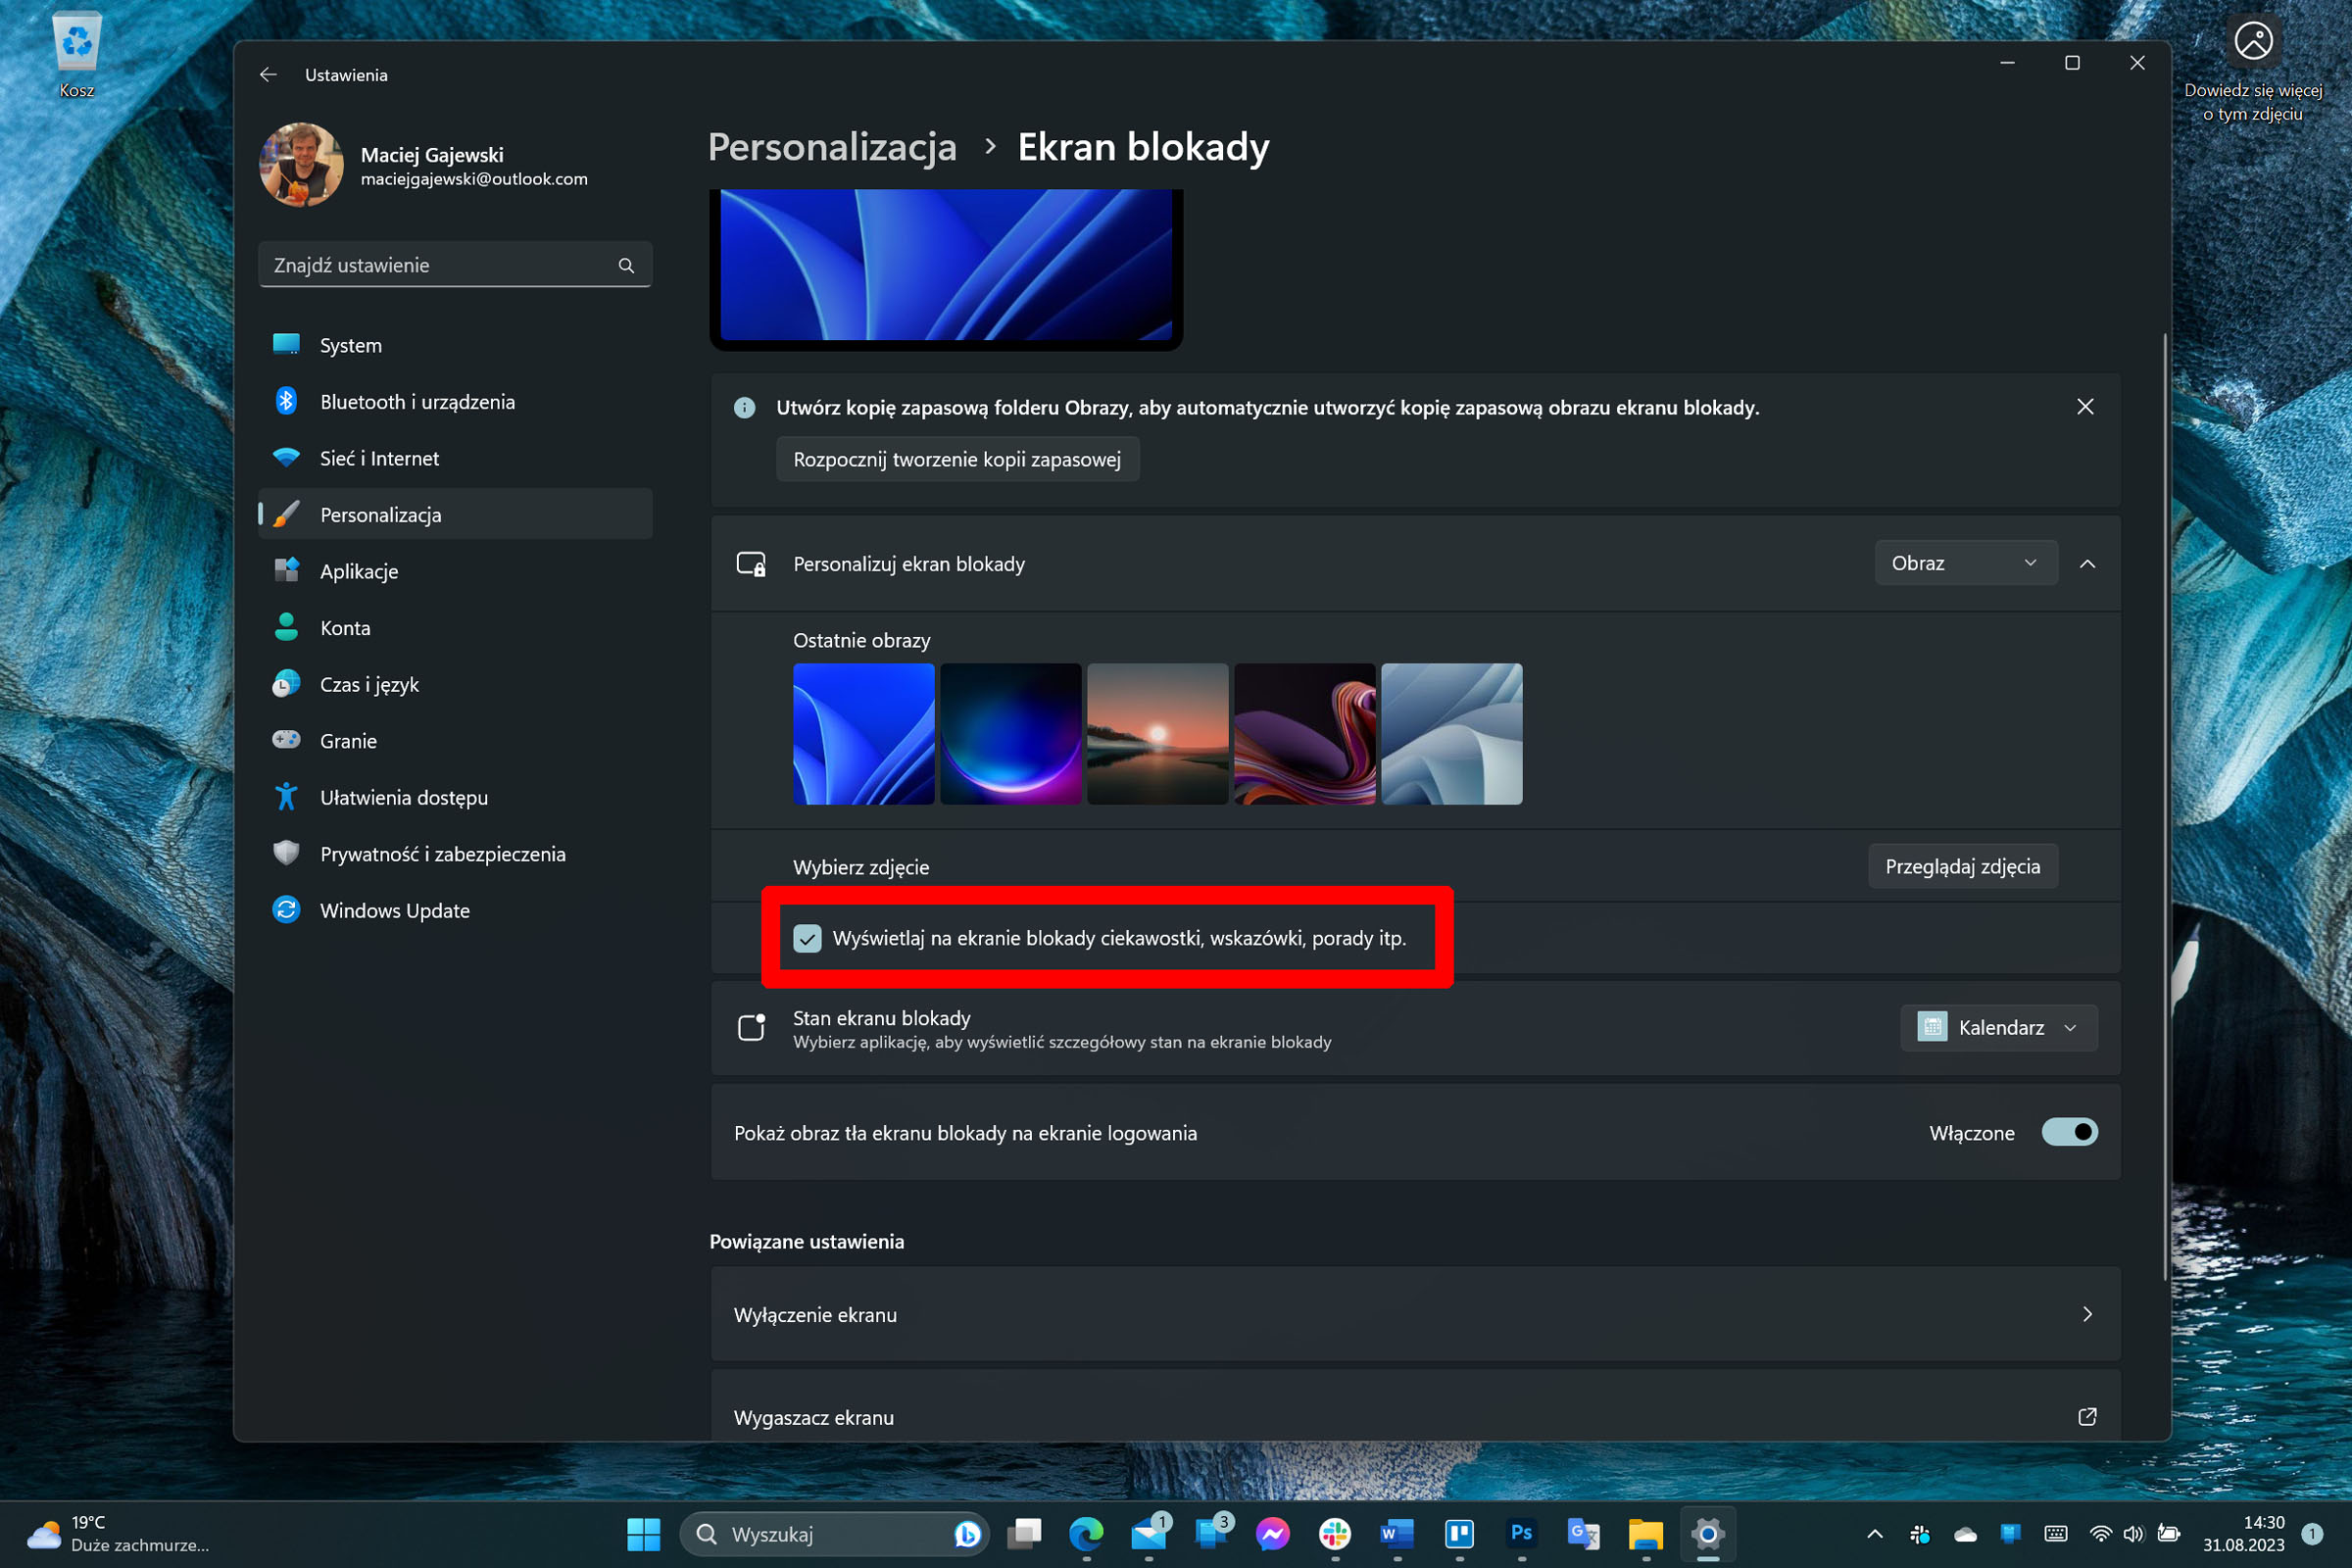Open Trello from the taskbar
2352x1568 pixels.
pyautogui.click(x=1460, y=1534)
